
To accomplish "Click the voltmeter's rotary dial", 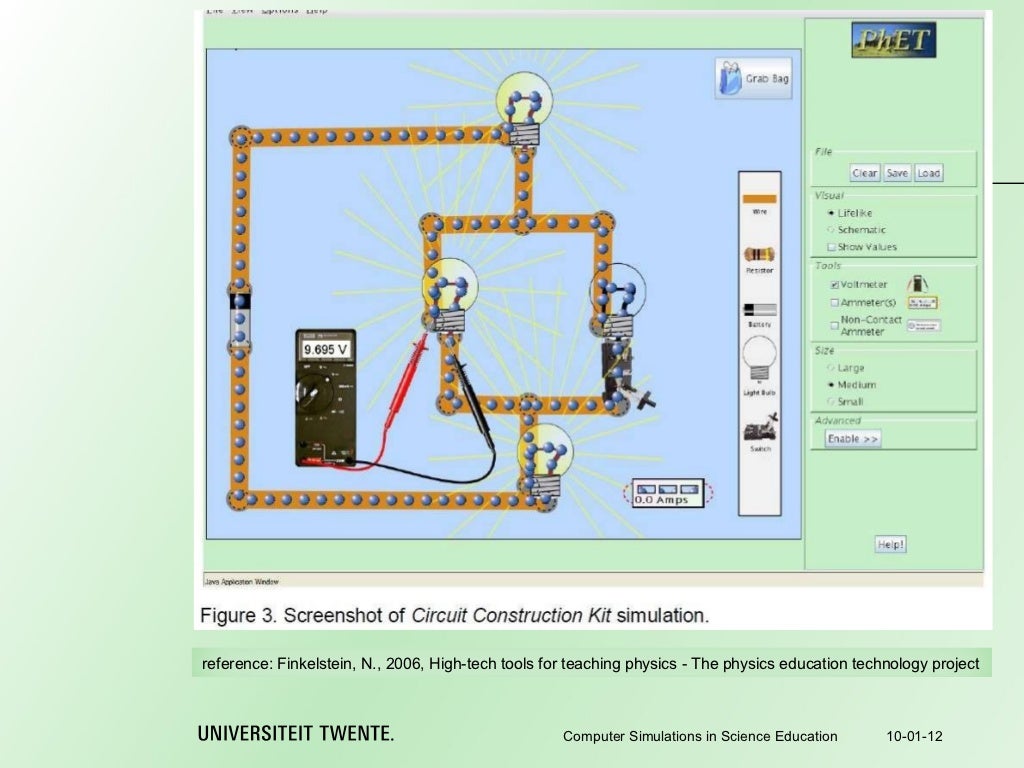I will pyautogui.click(x=313, y=392).
